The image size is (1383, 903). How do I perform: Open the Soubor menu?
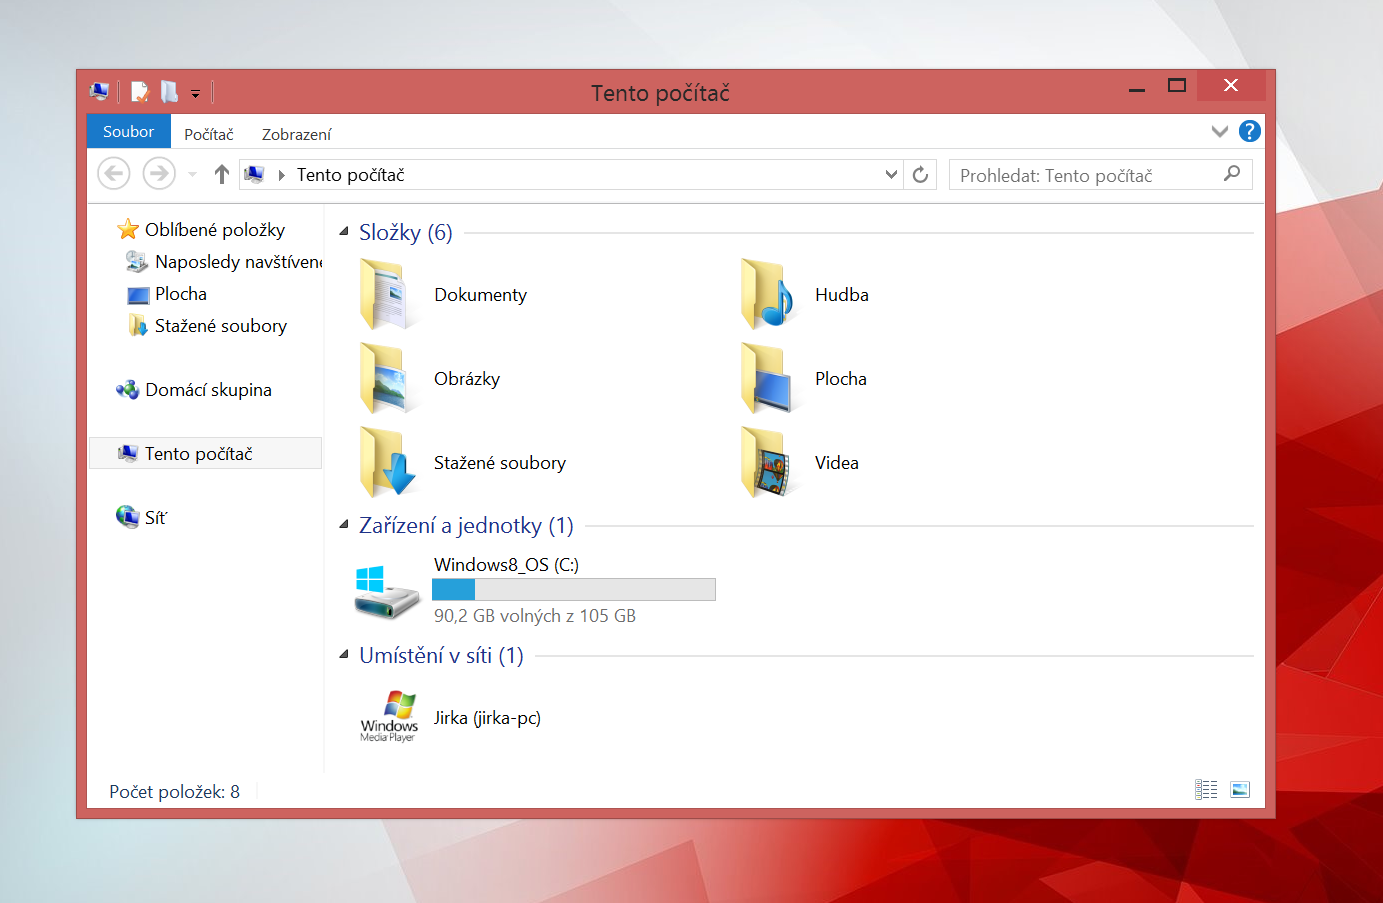pos(129,131)
